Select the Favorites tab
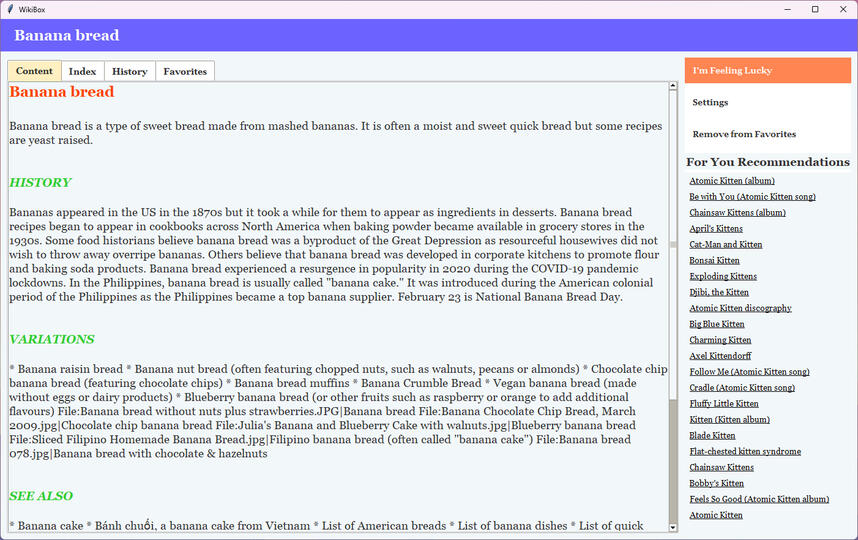The height and width of the screenshot is (540, 858). [185, 72]
